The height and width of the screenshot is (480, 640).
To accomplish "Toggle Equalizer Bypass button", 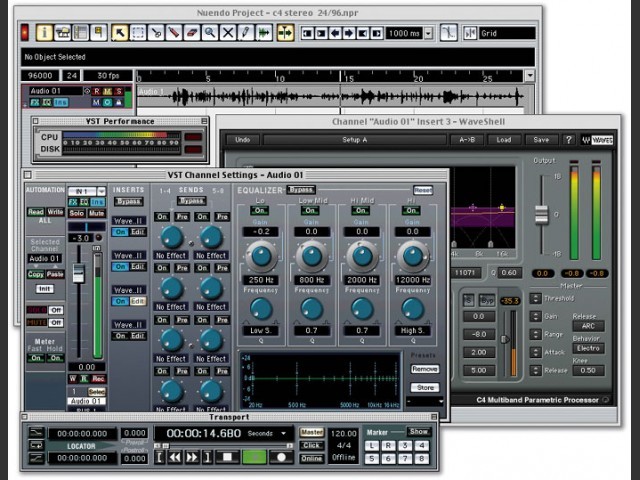I will (301, 190).
